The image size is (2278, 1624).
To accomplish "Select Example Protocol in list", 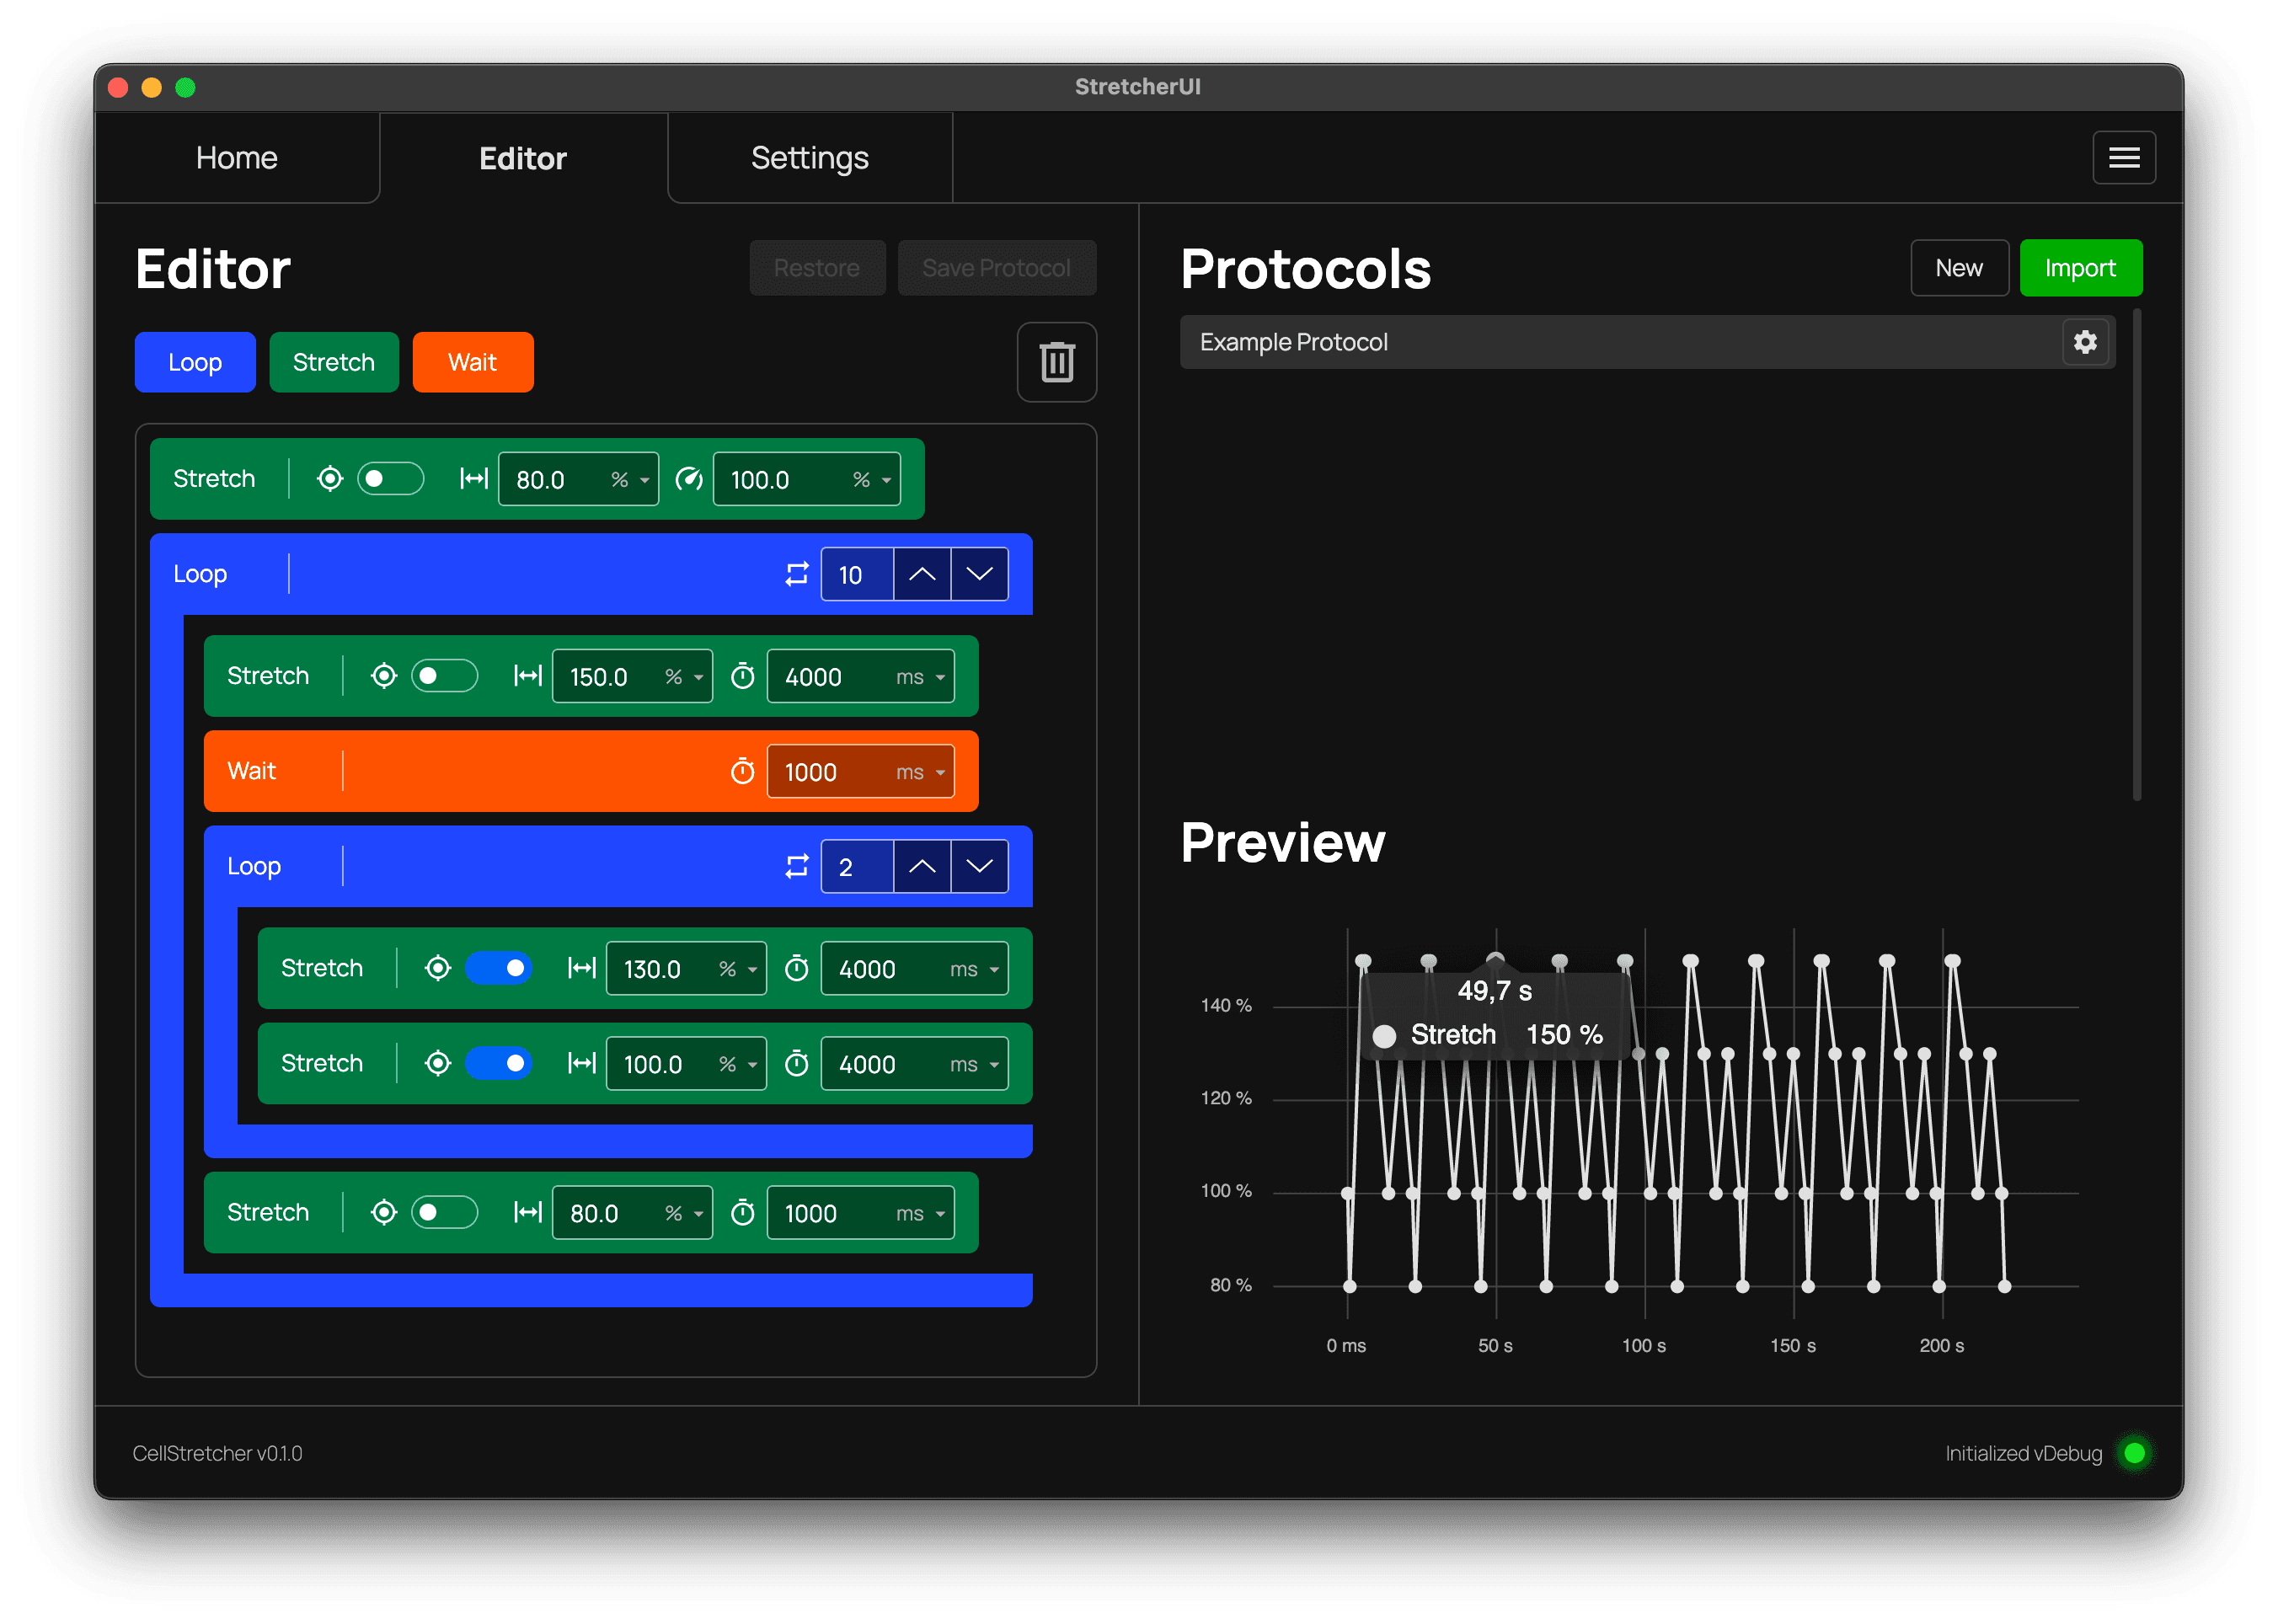I will tap(1647, 342).
